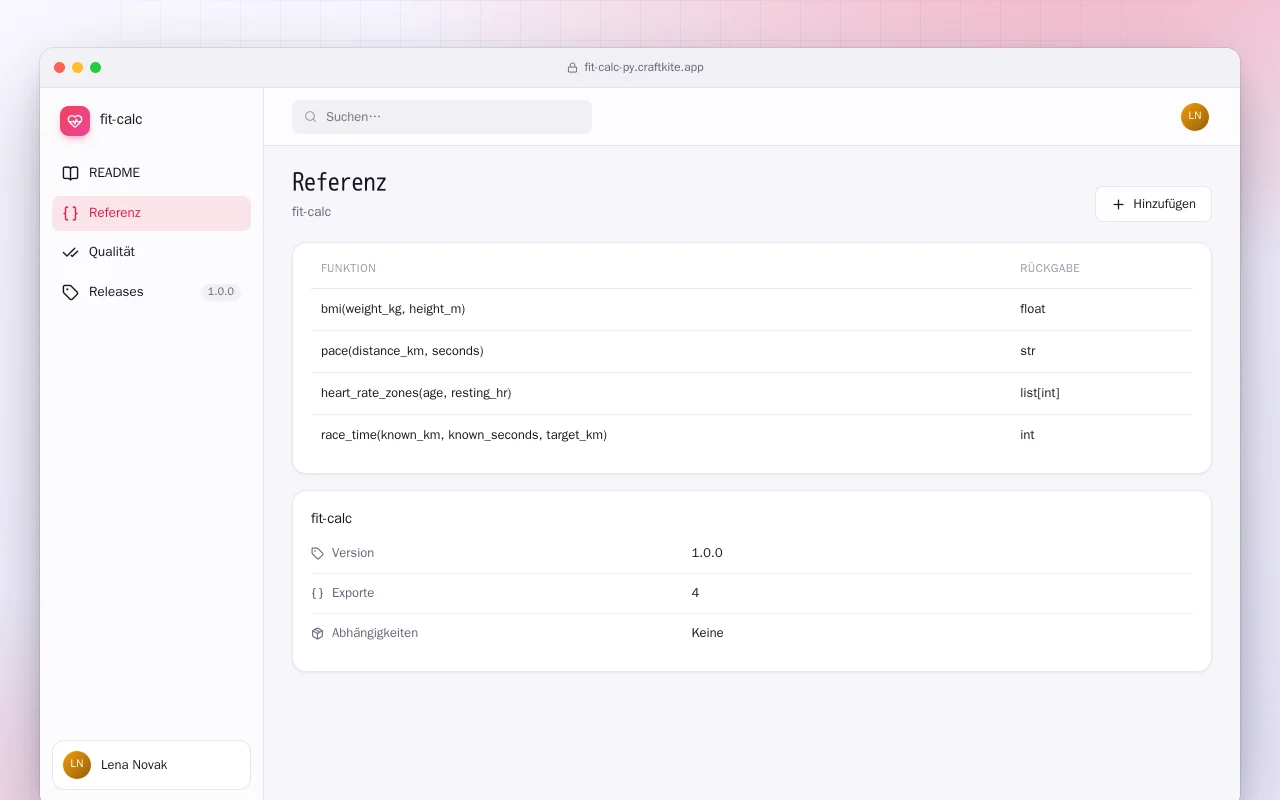Screen dimensions: 1280x800
Task: Click the 1.0.0 release badge
Action: 221,292
